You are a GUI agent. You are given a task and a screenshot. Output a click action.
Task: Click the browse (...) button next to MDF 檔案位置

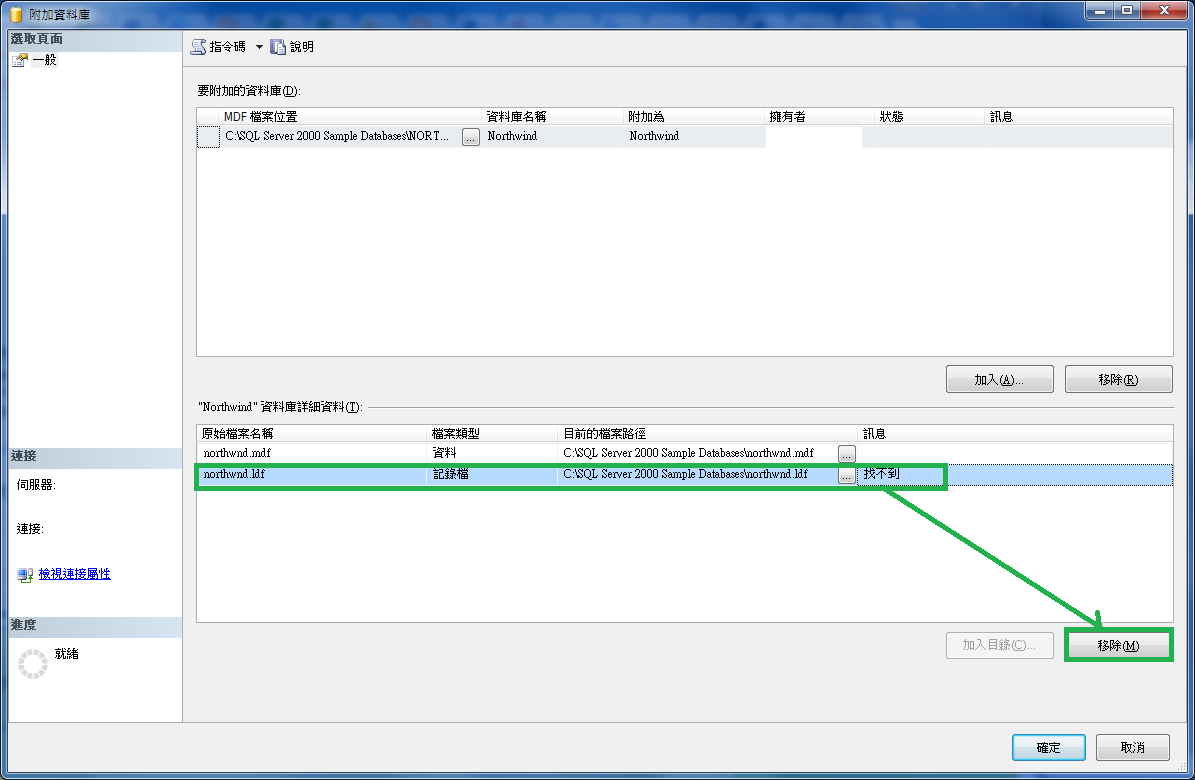(470, 137)
